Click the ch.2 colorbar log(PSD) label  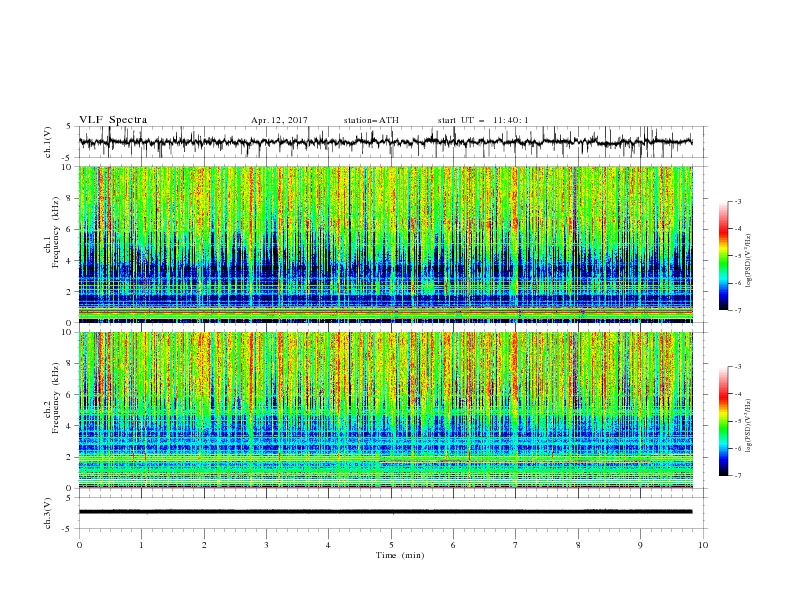tap(749, 426)
